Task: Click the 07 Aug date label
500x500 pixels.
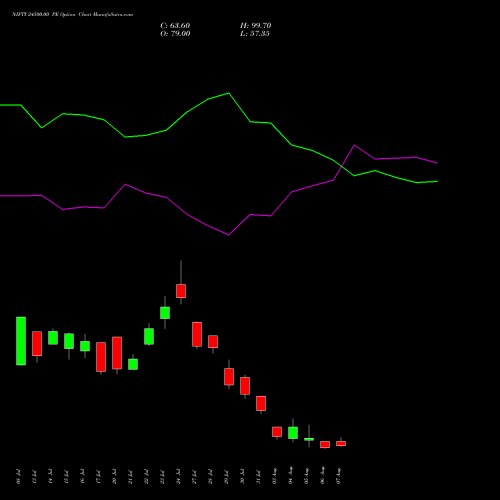Action: 338,476
